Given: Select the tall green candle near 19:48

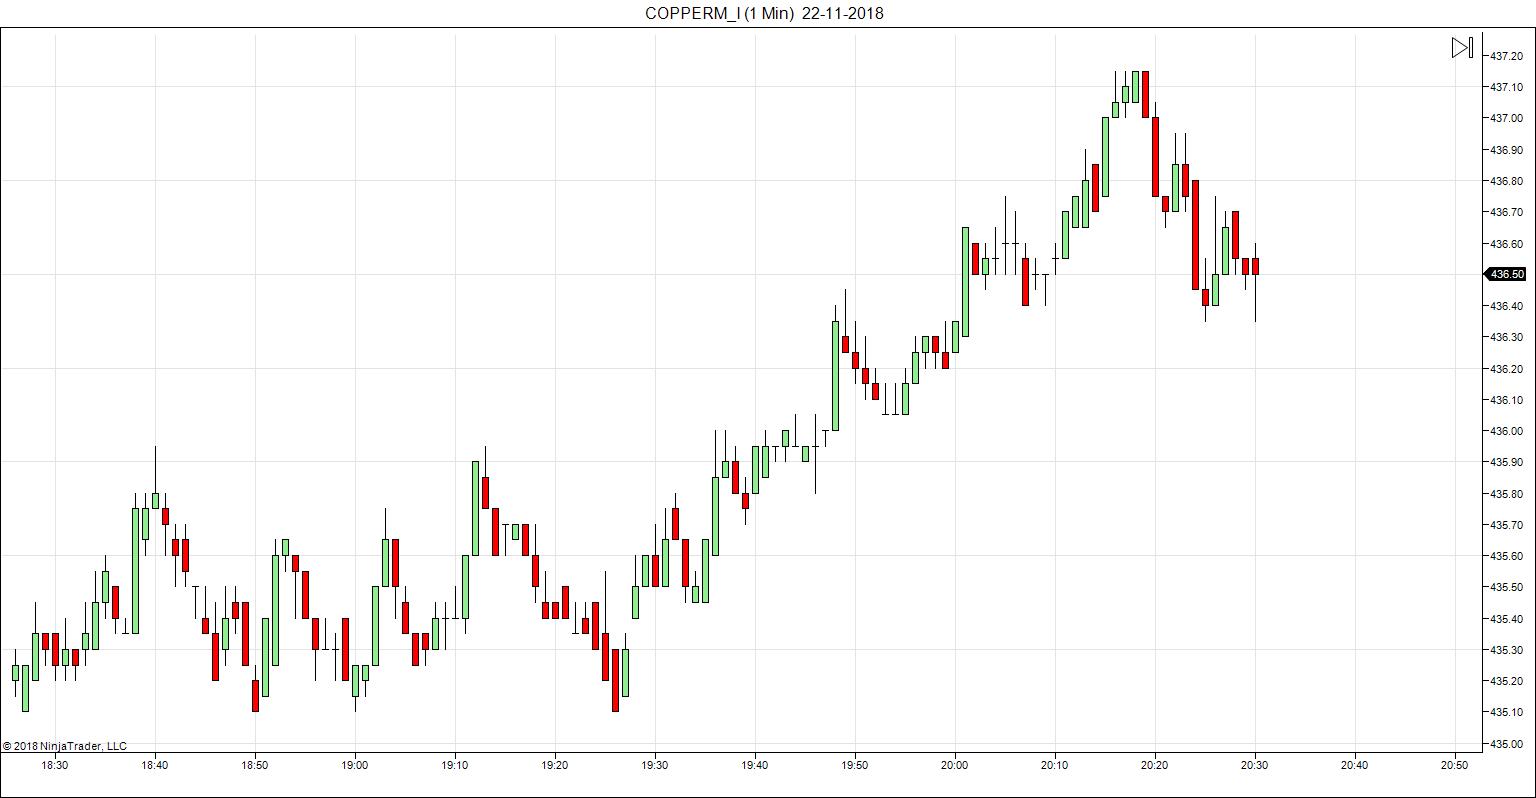Looking at the screenshot, I should tap(835, 375).
